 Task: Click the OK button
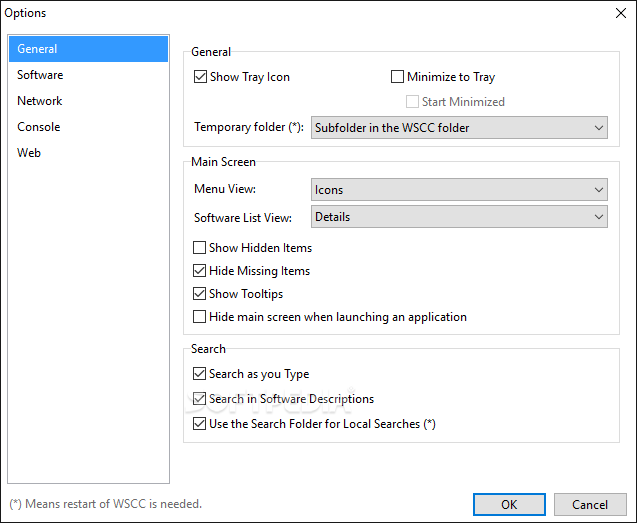tap(509, 504)
